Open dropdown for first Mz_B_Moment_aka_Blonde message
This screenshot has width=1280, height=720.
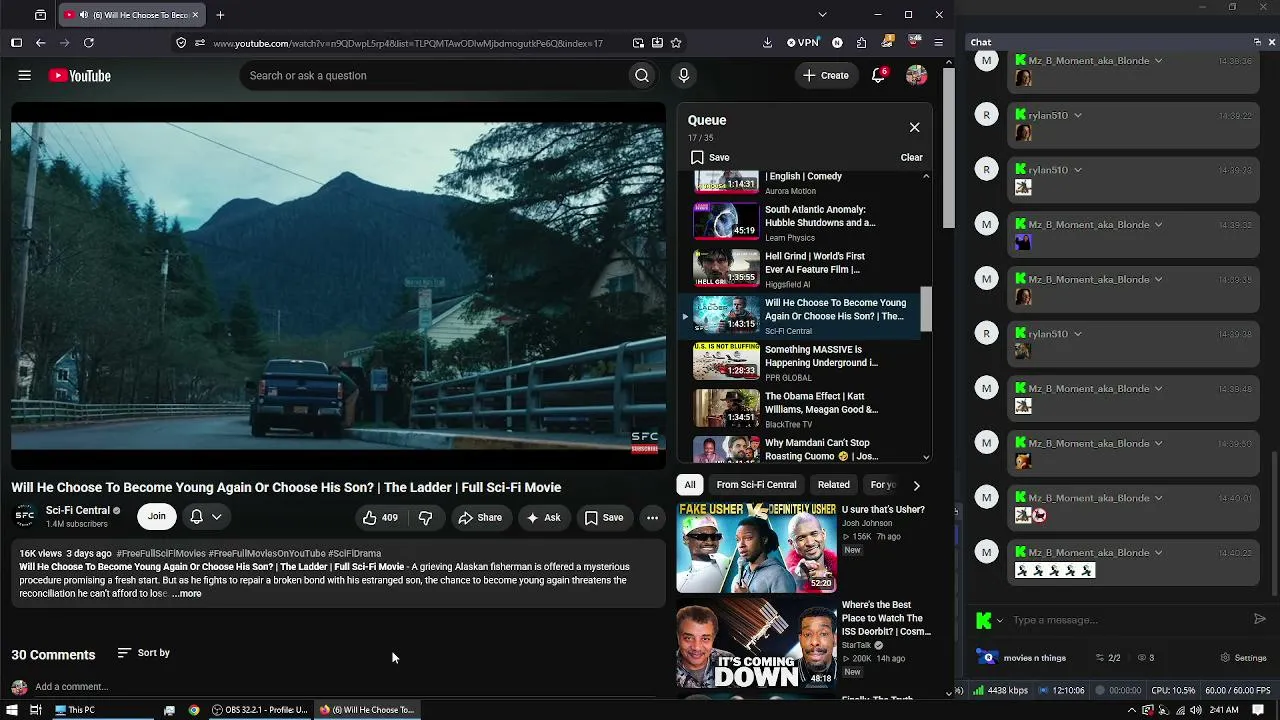tap(1158, 61)
